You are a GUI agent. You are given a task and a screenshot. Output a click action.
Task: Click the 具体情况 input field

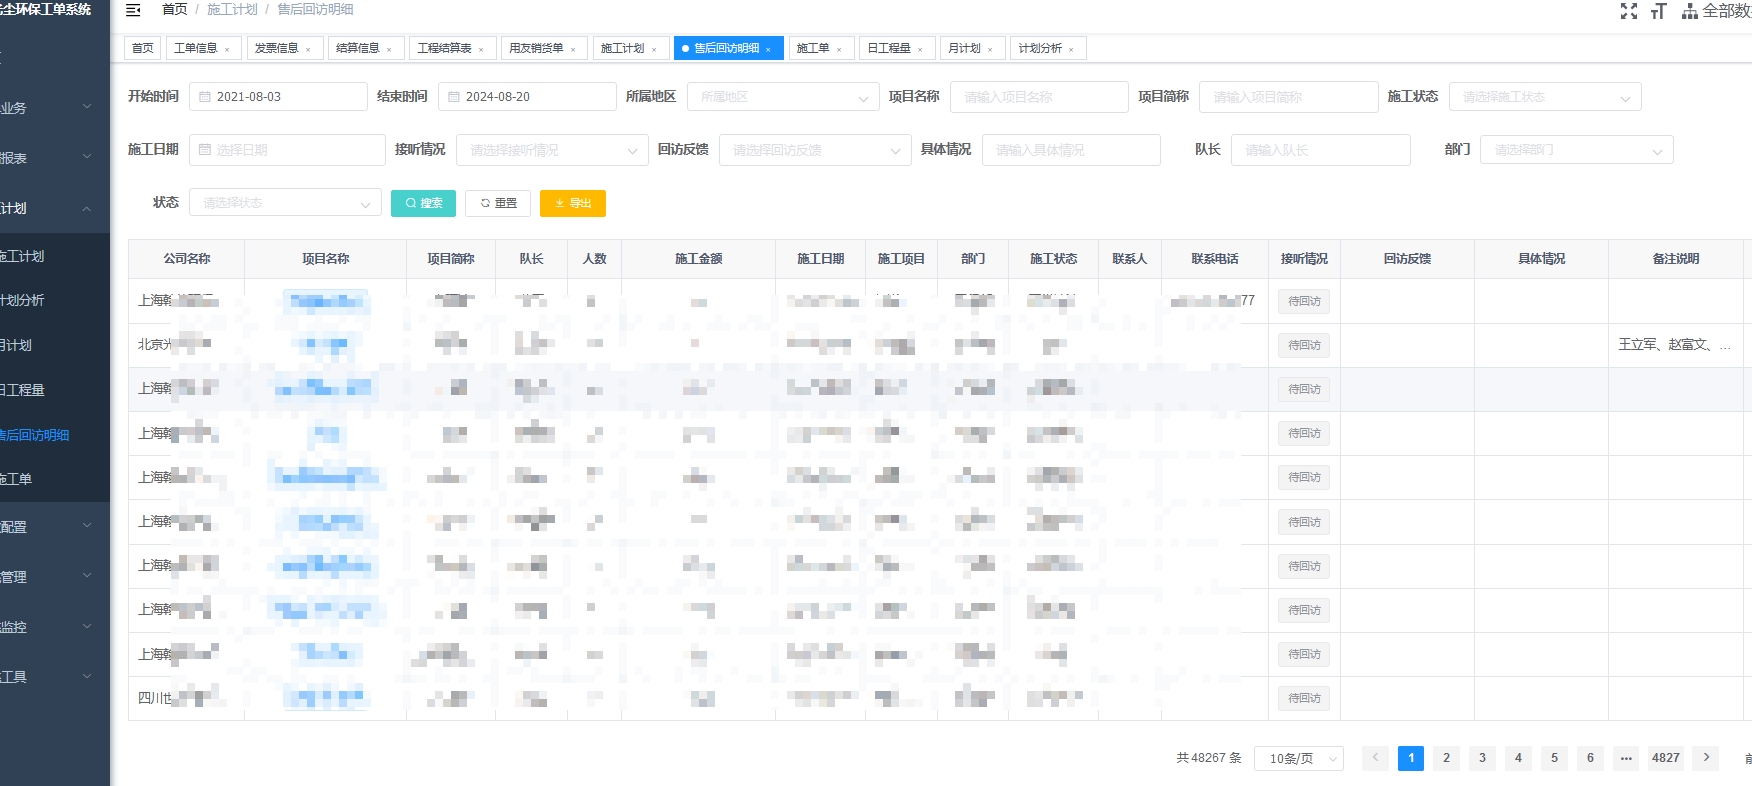(x=1071, y=150)
